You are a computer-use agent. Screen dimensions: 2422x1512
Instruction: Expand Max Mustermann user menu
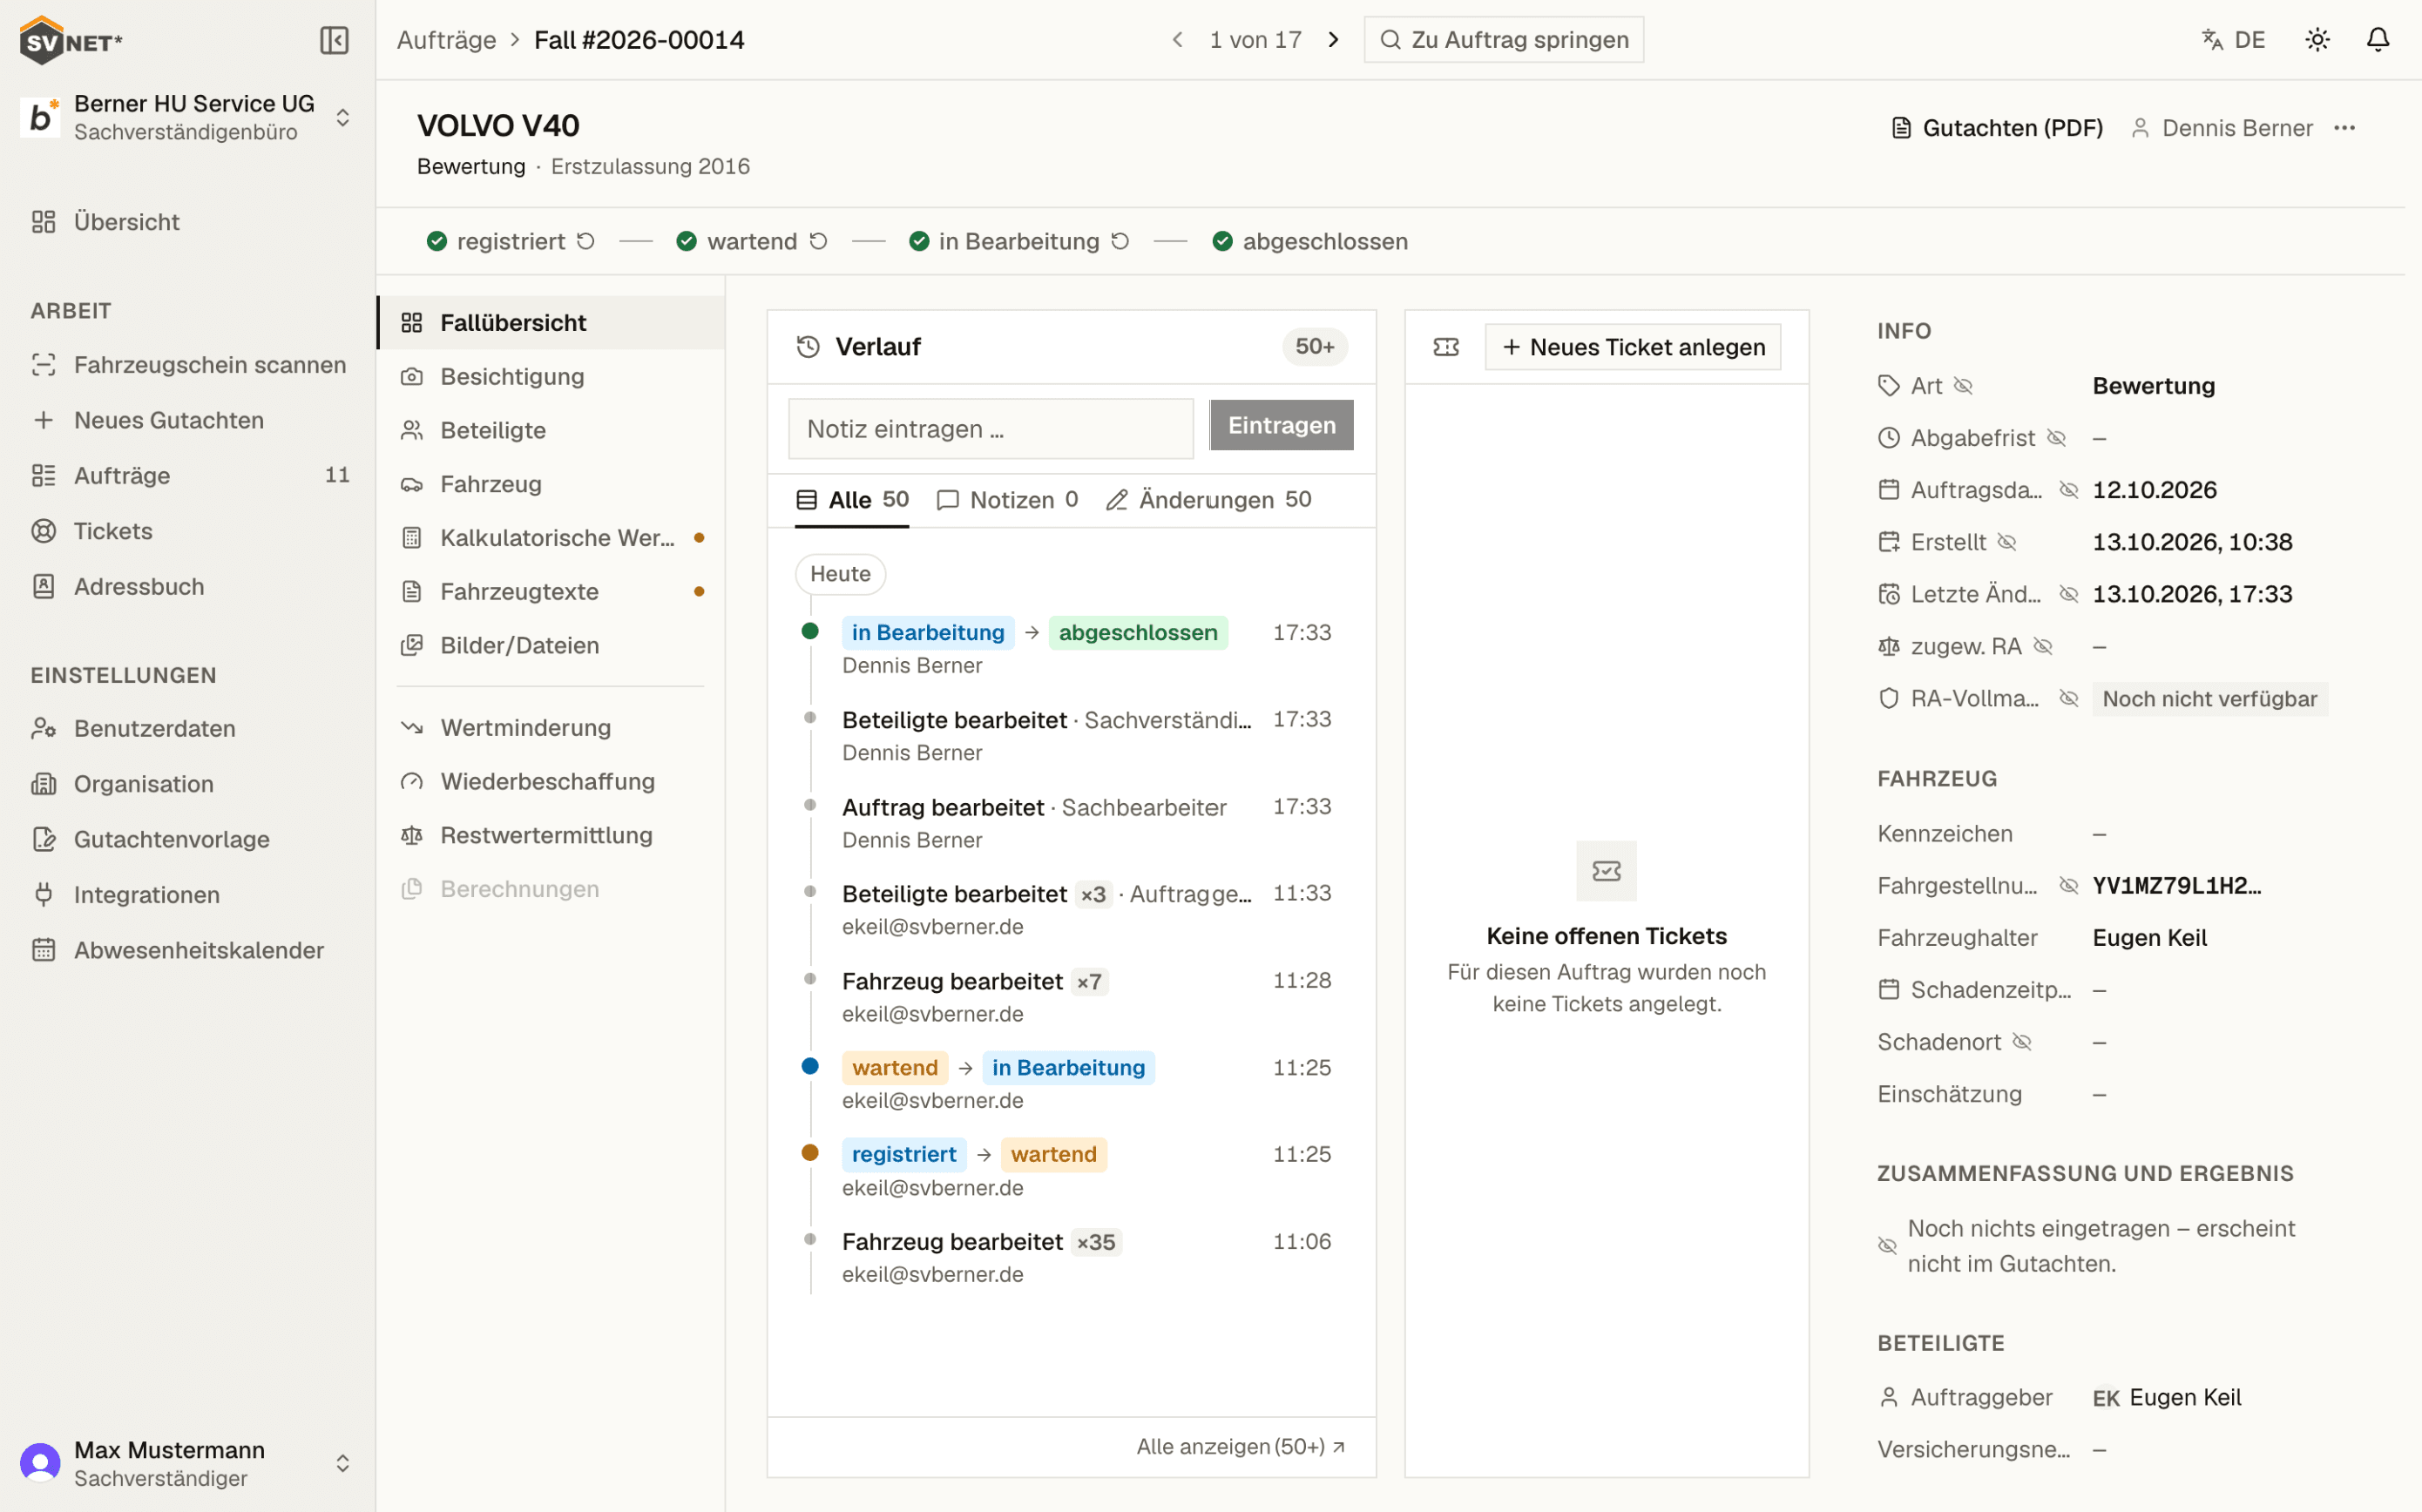(x=187, y=1464)
